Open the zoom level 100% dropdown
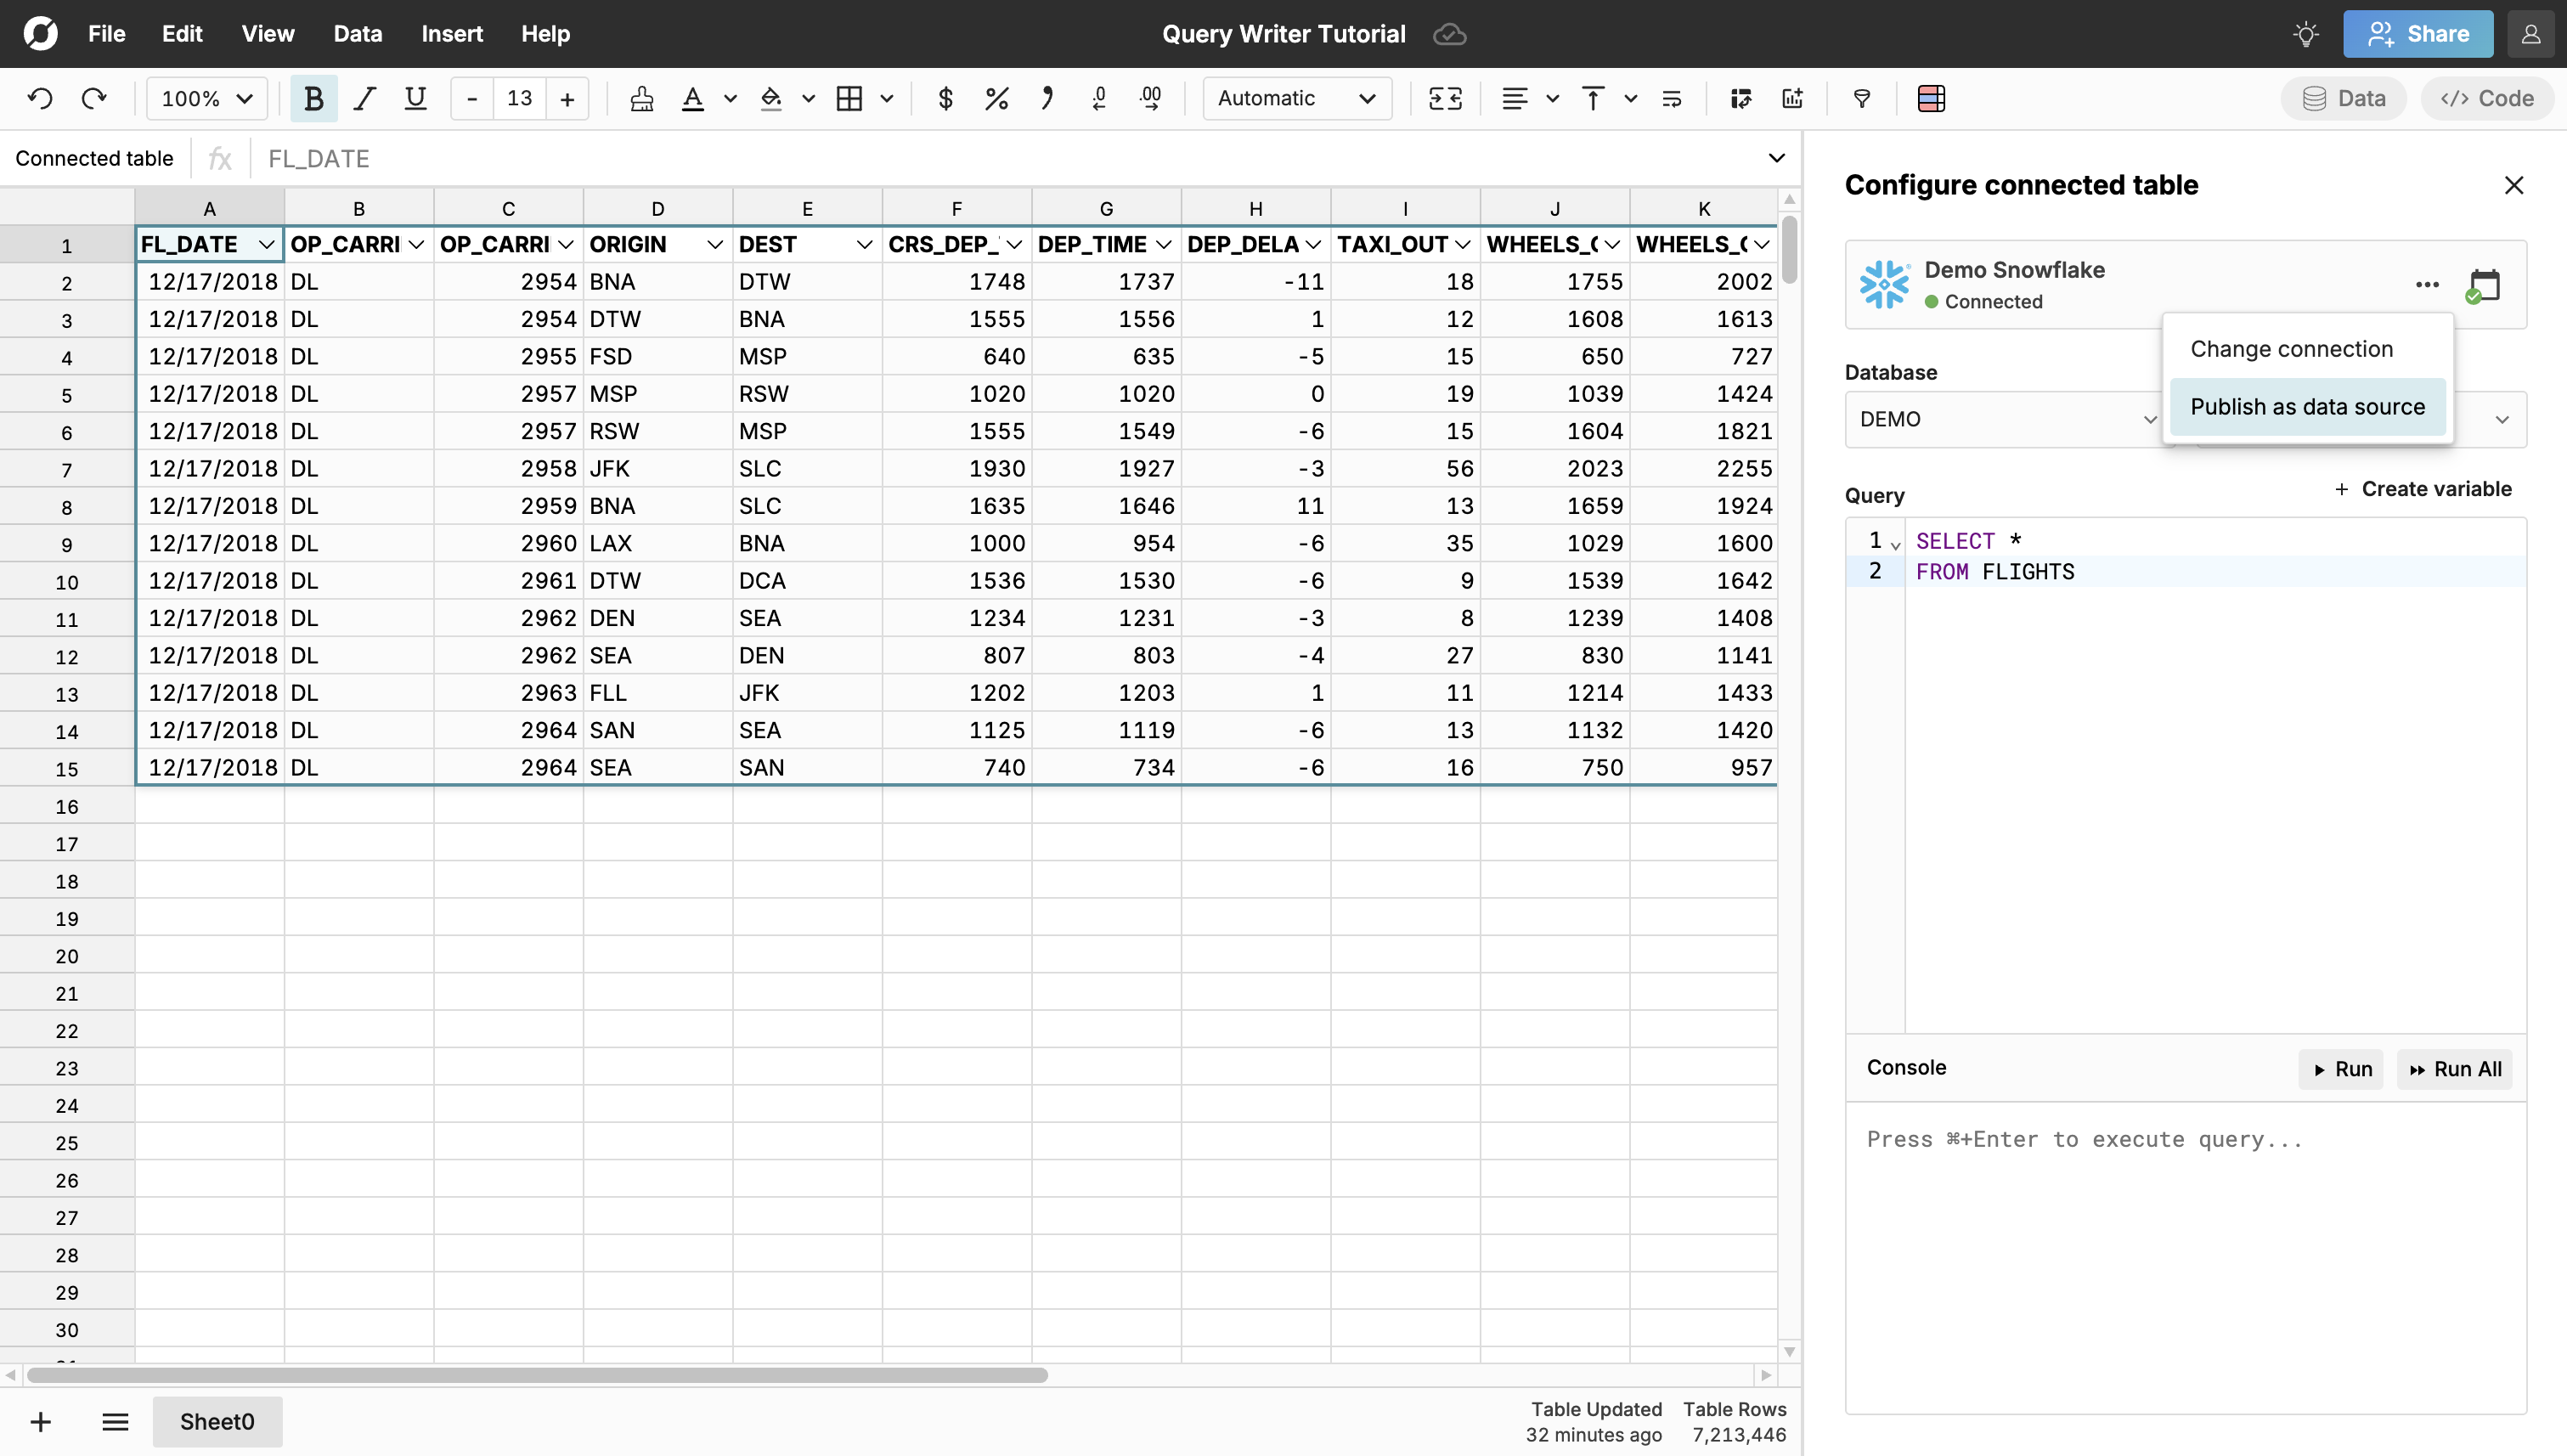Viewport: 2567px width, 1456px height. point(207,98)
